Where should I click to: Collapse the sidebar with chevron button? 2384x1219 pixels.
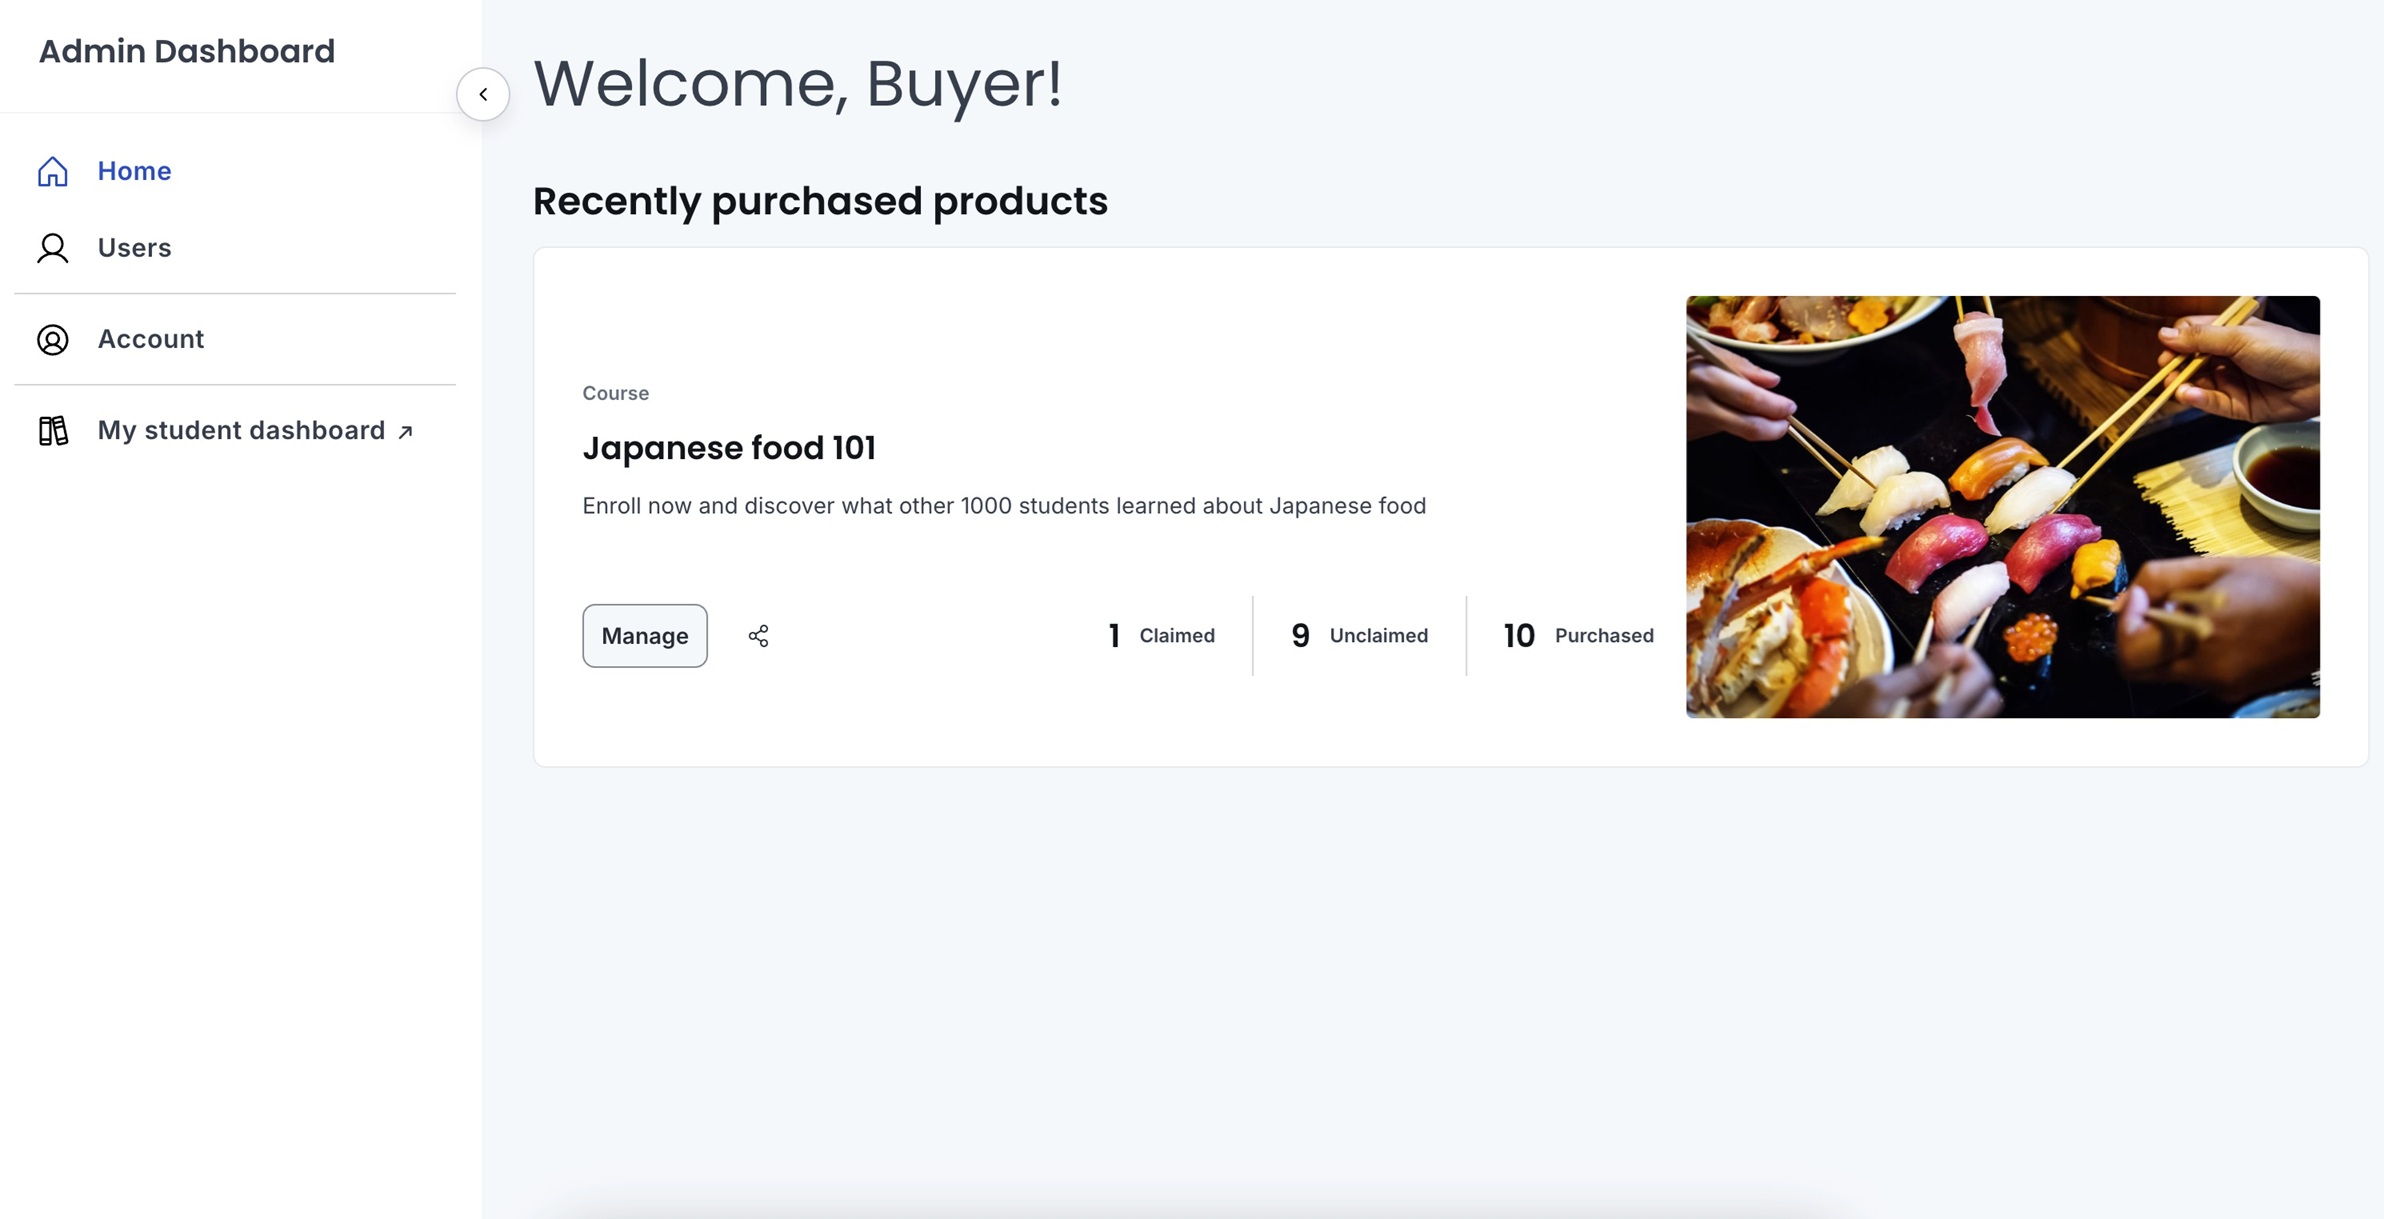[483, 94]
